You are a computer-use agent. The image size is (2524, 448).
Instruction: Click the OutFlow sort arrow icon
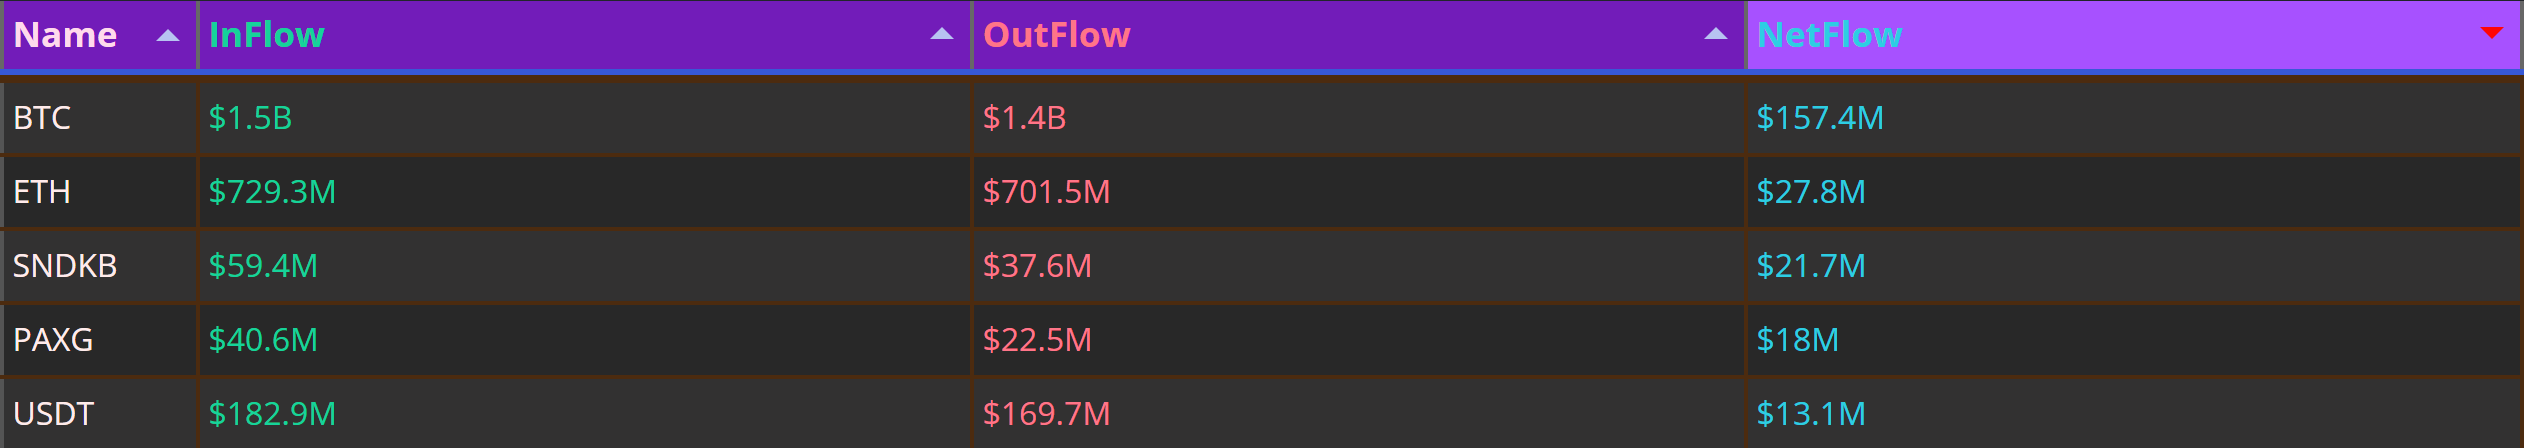tap(1716, 34)
